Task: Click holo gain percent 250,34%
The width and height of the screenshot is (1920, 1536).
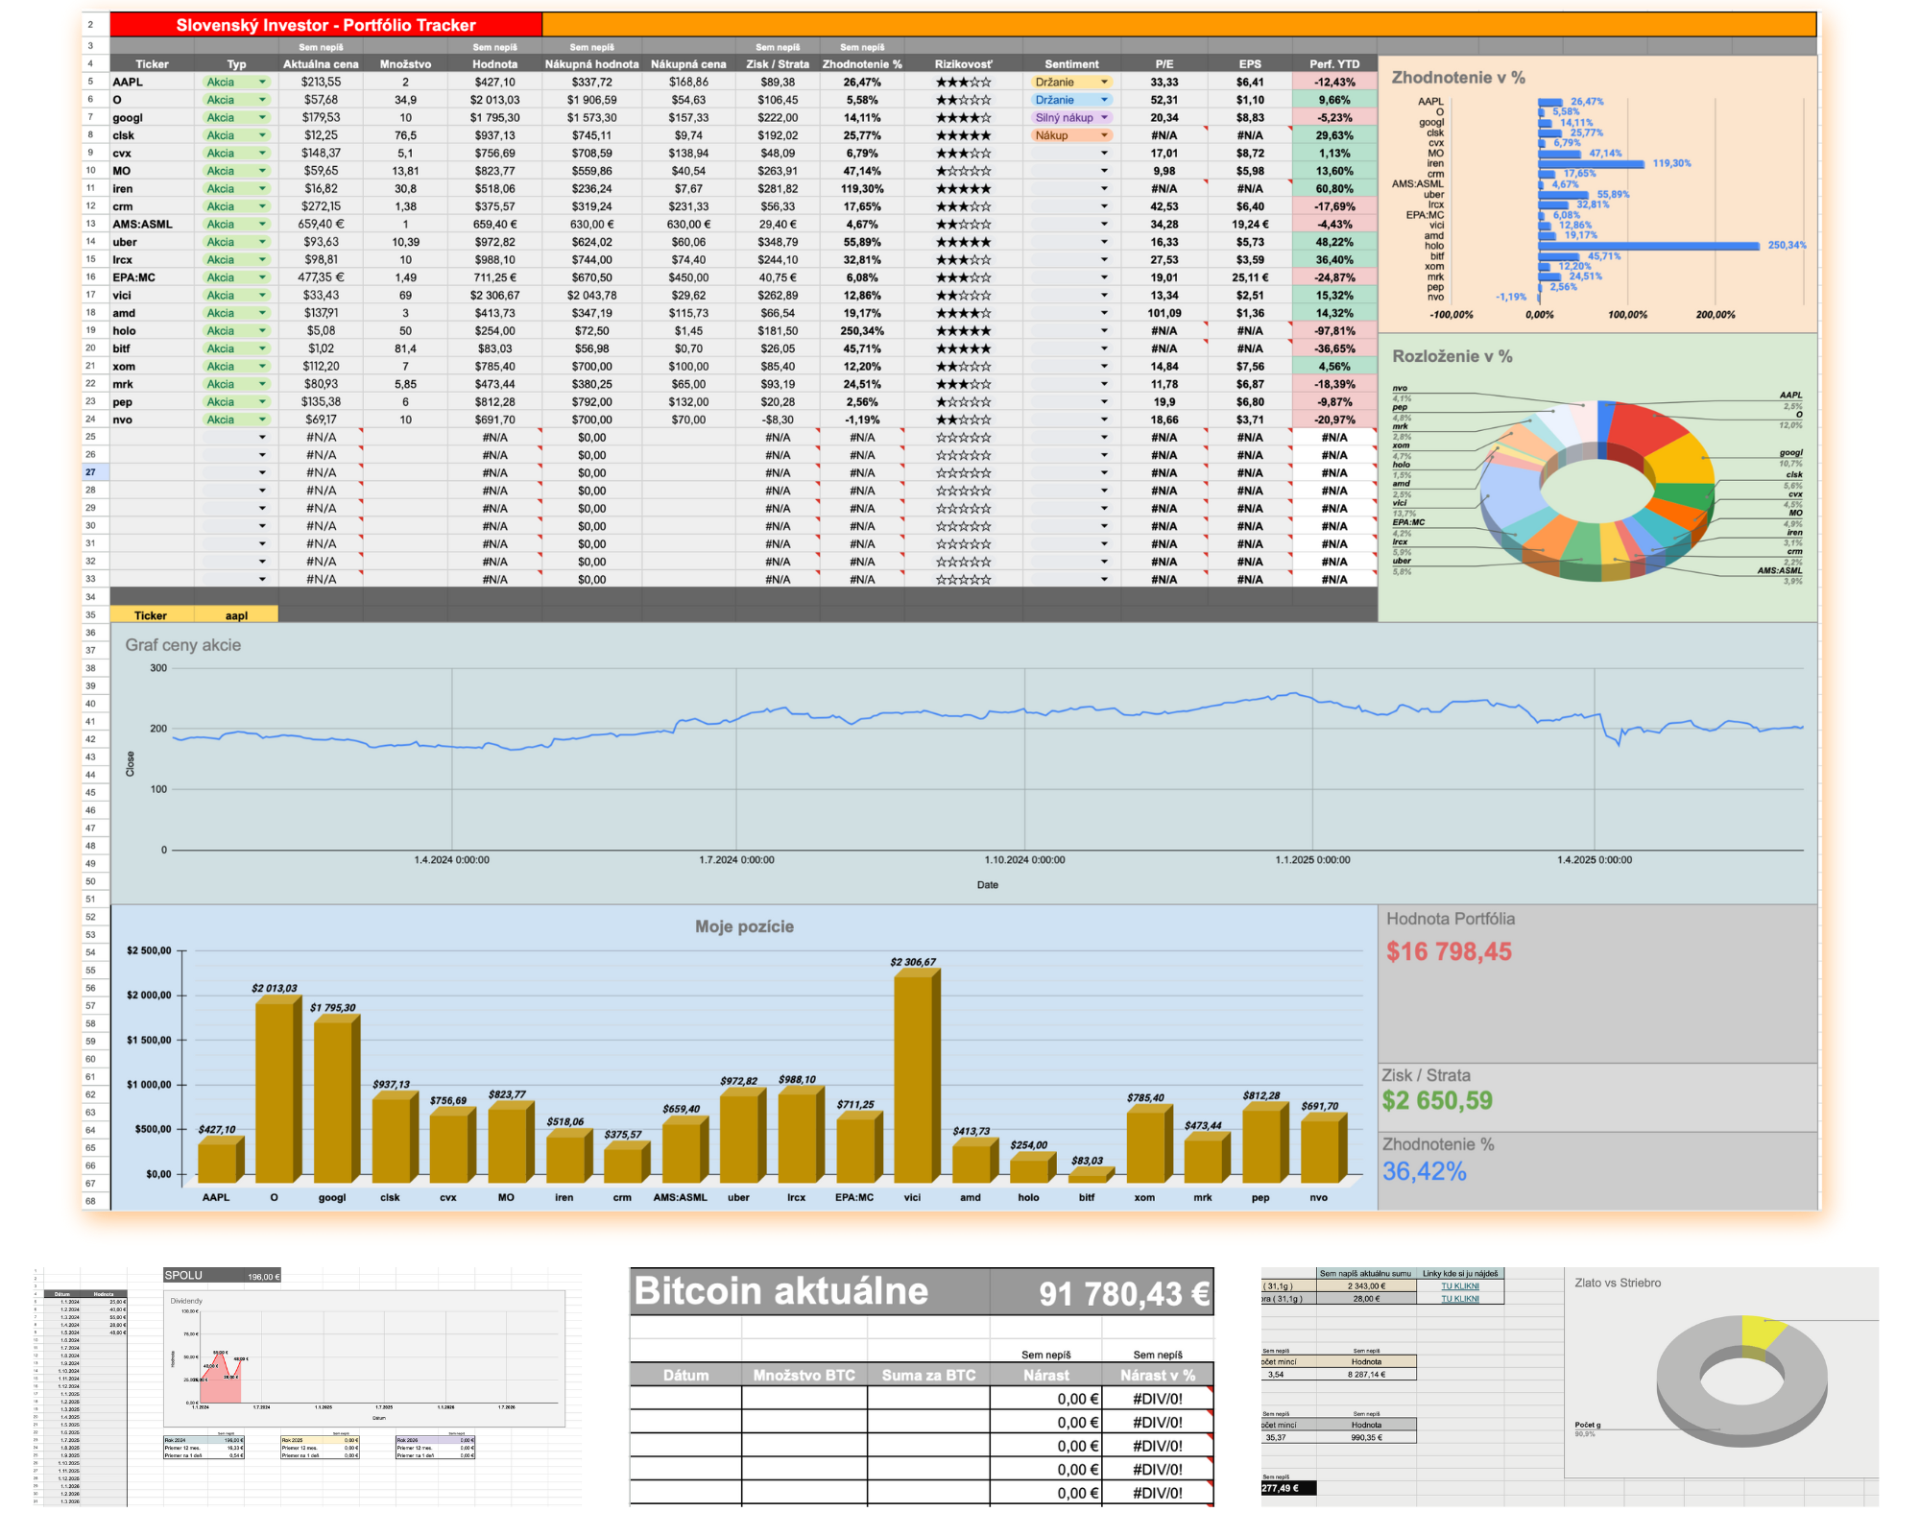Action: coord(862,331)
